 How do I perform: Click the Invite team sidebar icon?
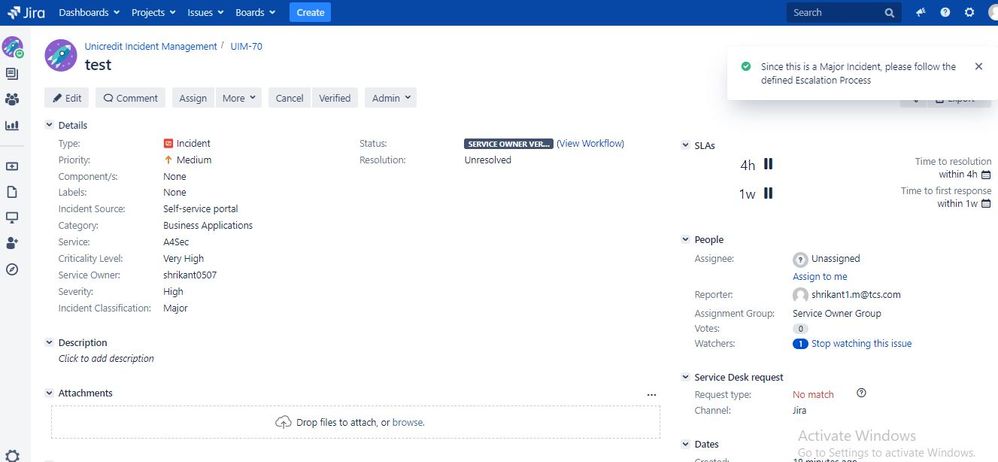11,243
